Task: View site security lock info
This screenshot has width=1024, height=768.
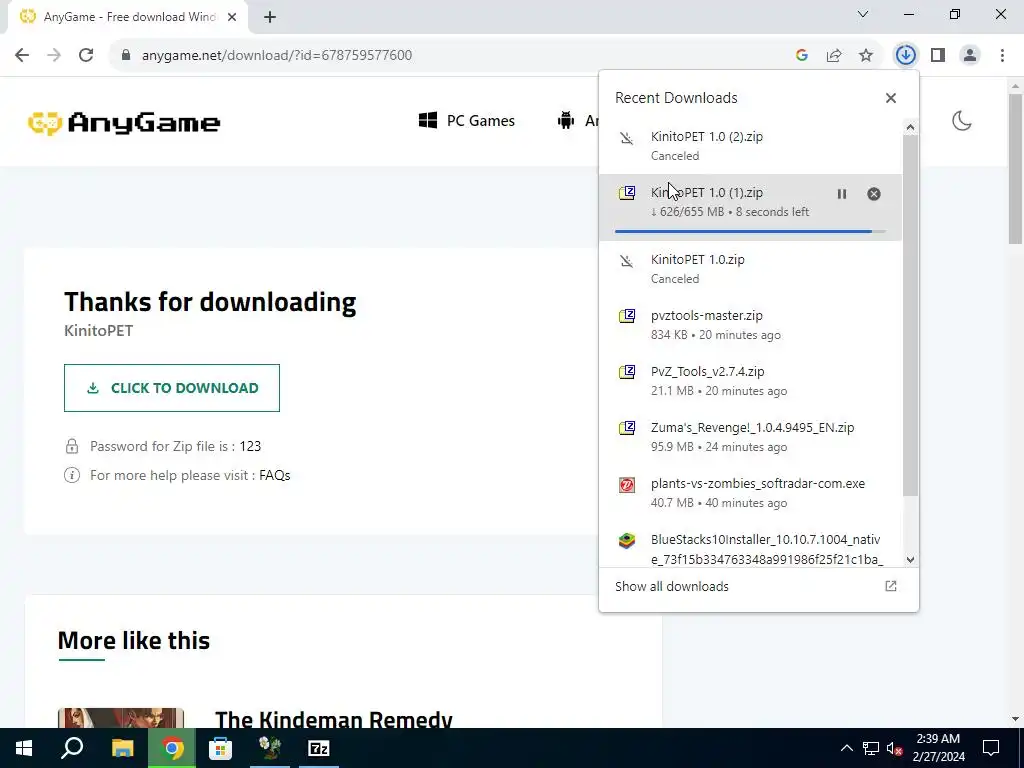Action: click(126, 56)
